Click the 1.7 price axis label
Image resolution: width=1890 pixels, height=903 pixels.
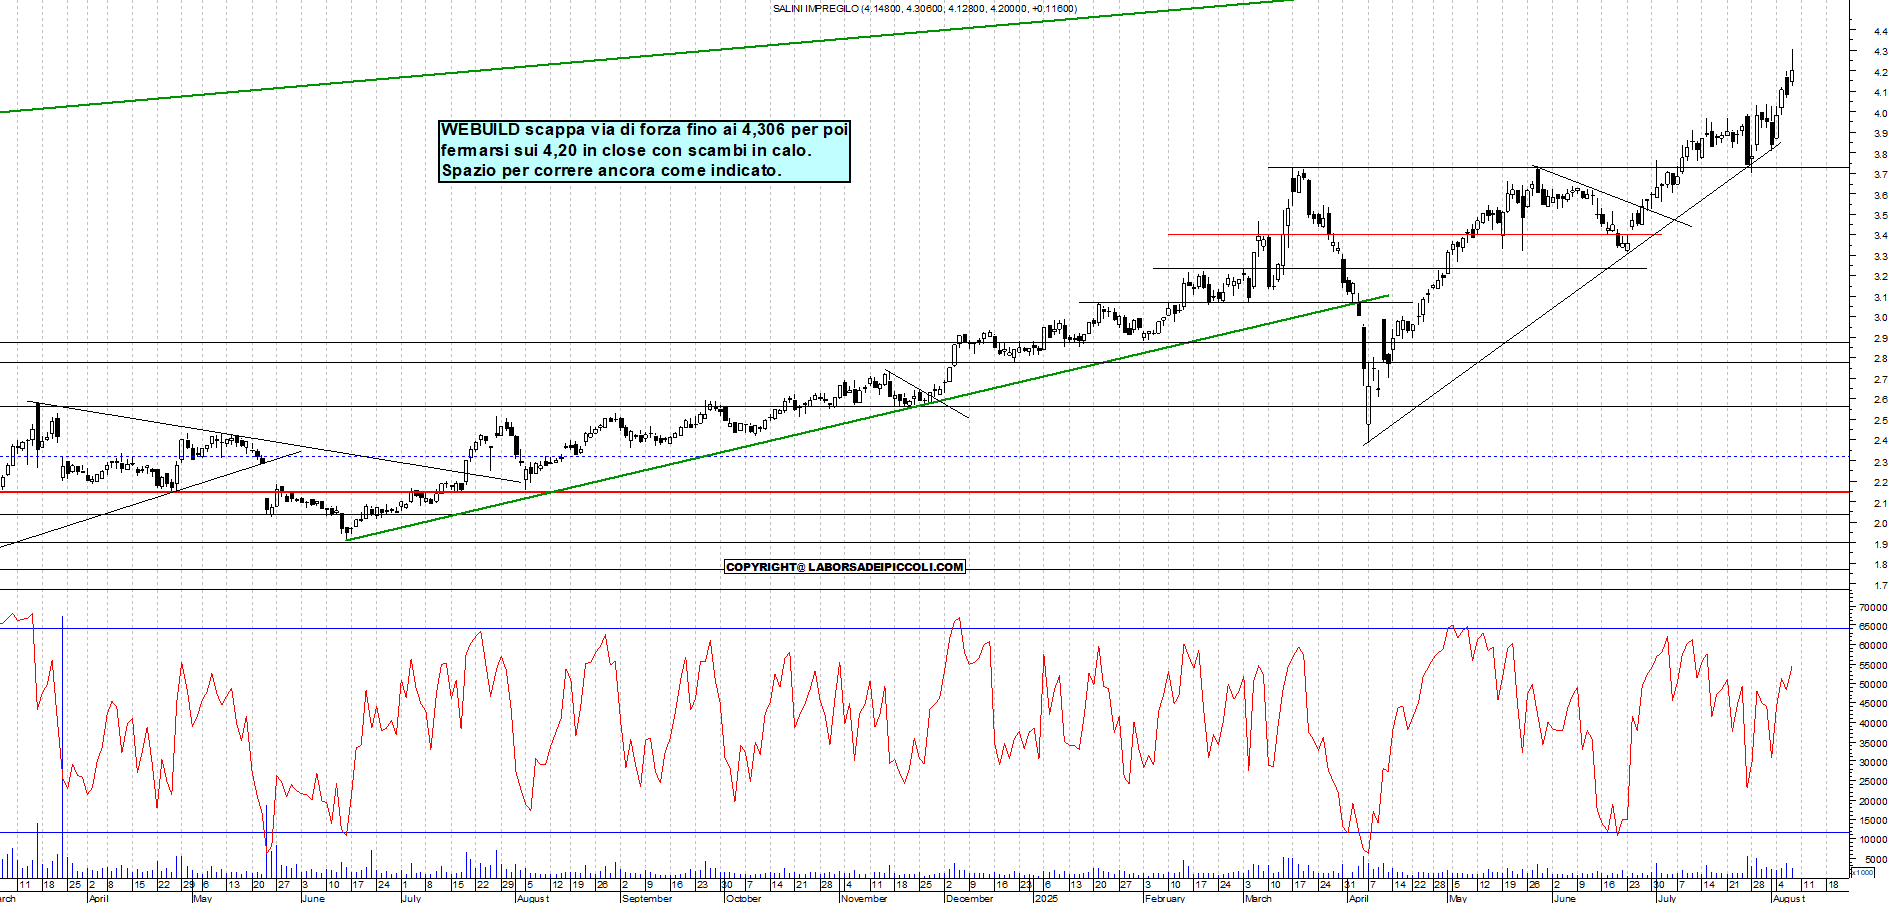(x=1881, y=586)
